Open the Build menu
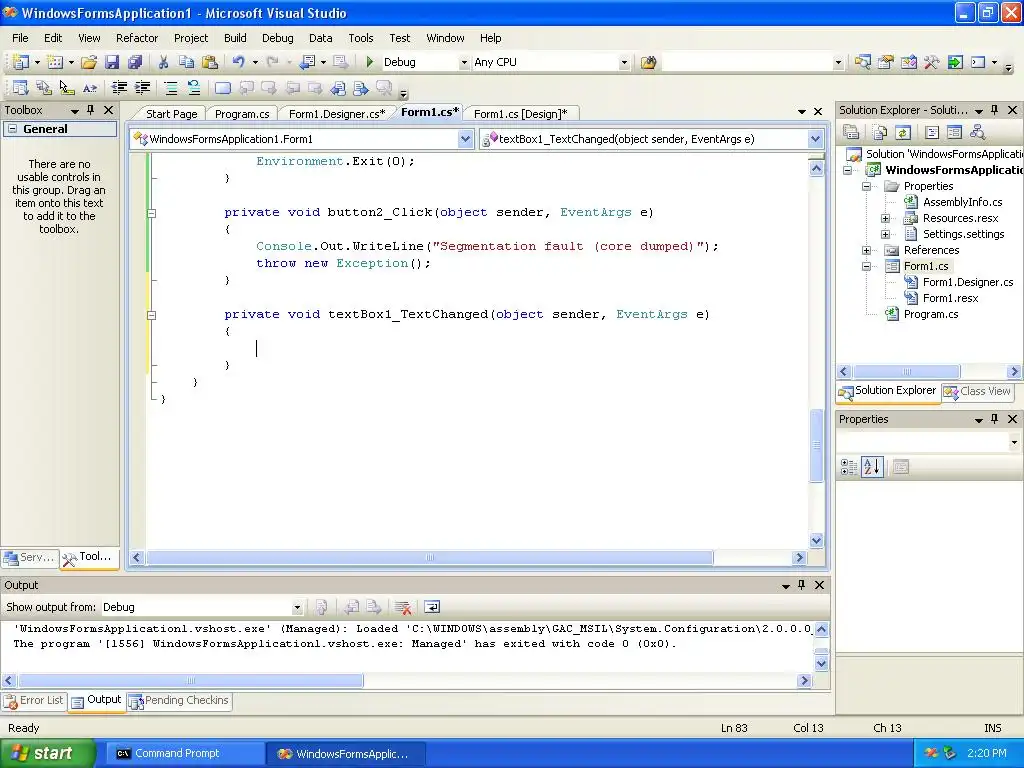Viewport: 1024px width, 768px height. click(235, 38)
